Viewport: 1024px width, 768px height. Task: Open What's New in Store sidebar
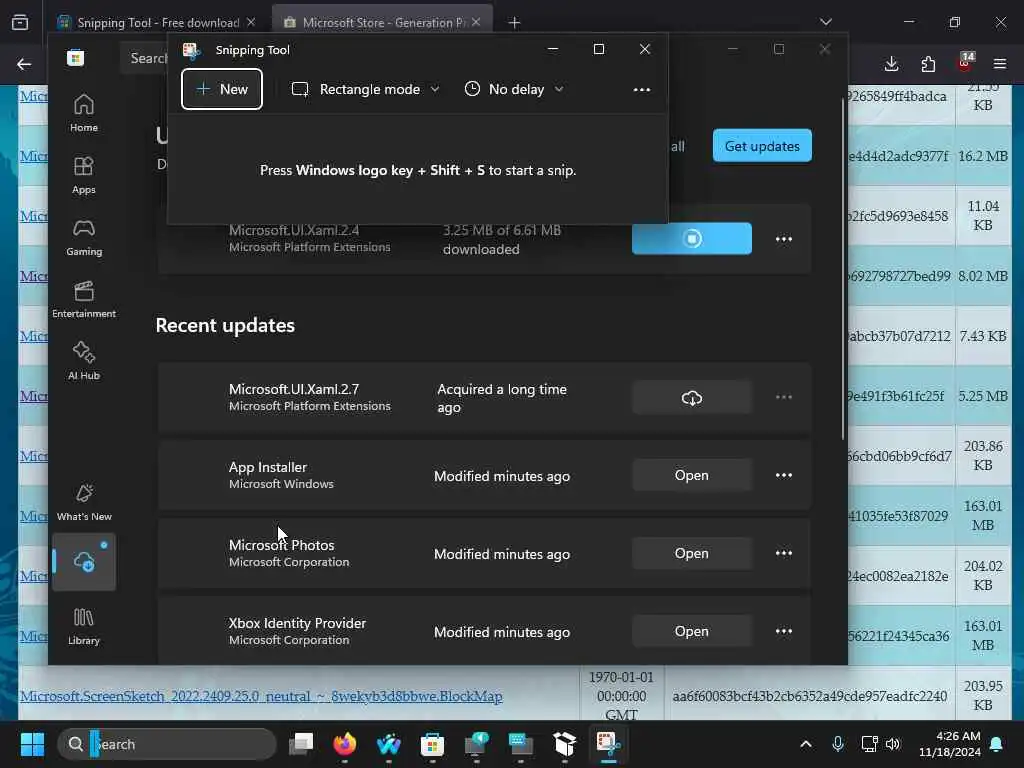tap(84, 503)
